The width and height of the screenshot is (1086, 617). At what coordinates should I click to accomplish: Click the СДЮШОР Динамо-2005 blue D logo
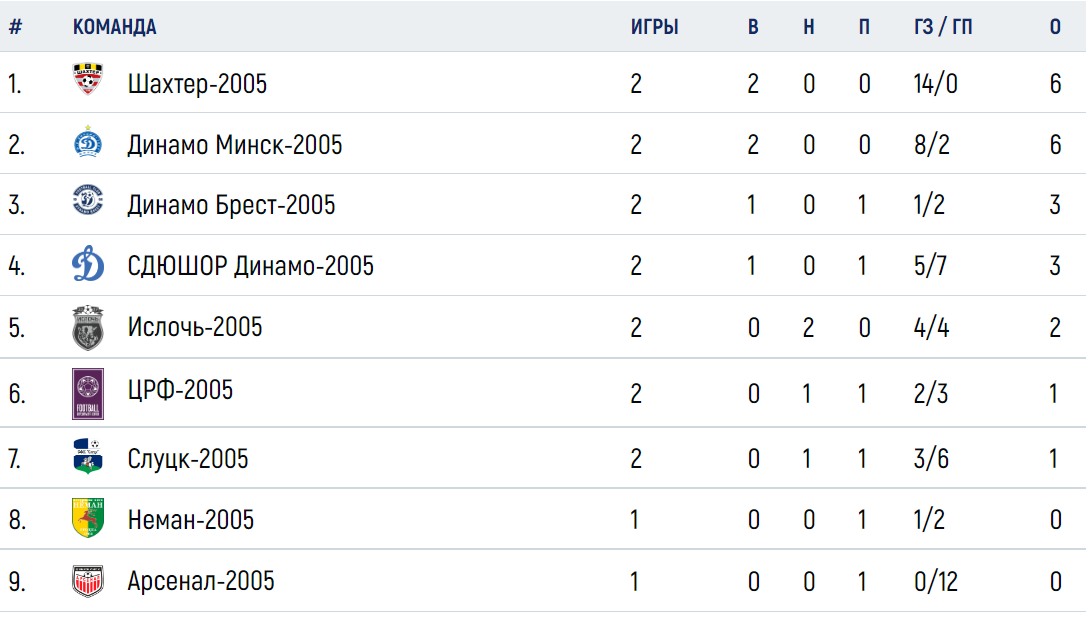[x=88, y=264]
